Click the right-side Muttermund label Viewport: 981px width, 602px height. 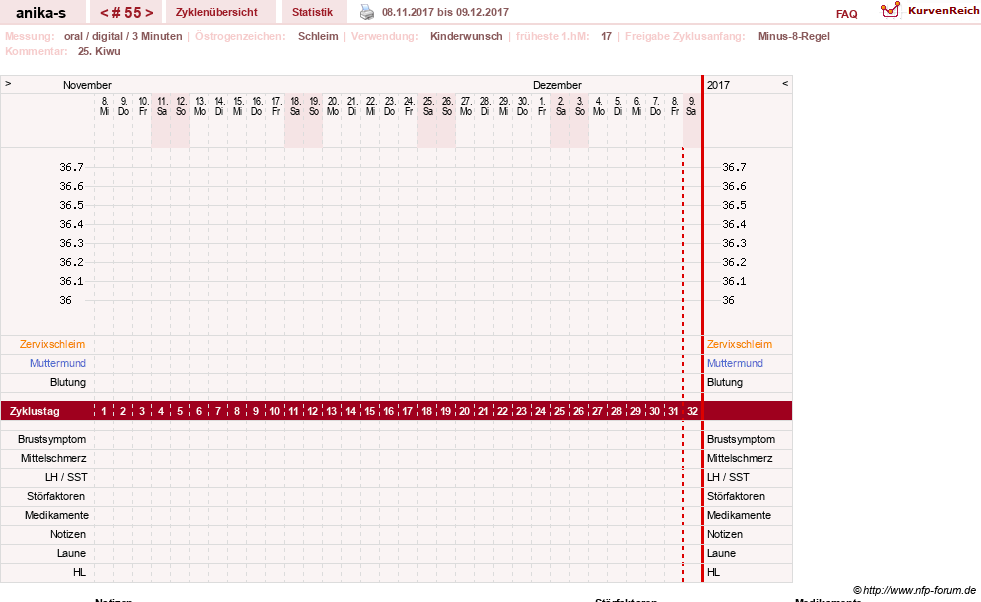tap(734, 363)
